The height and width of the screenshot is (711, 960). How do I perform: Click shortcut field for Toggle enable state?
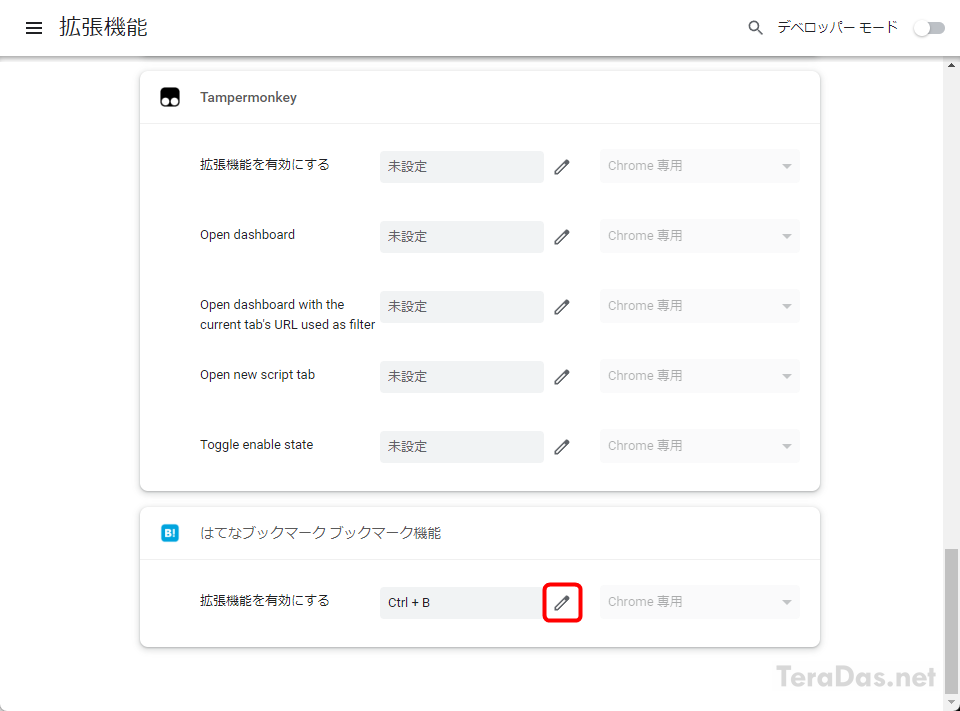point(462,446)
